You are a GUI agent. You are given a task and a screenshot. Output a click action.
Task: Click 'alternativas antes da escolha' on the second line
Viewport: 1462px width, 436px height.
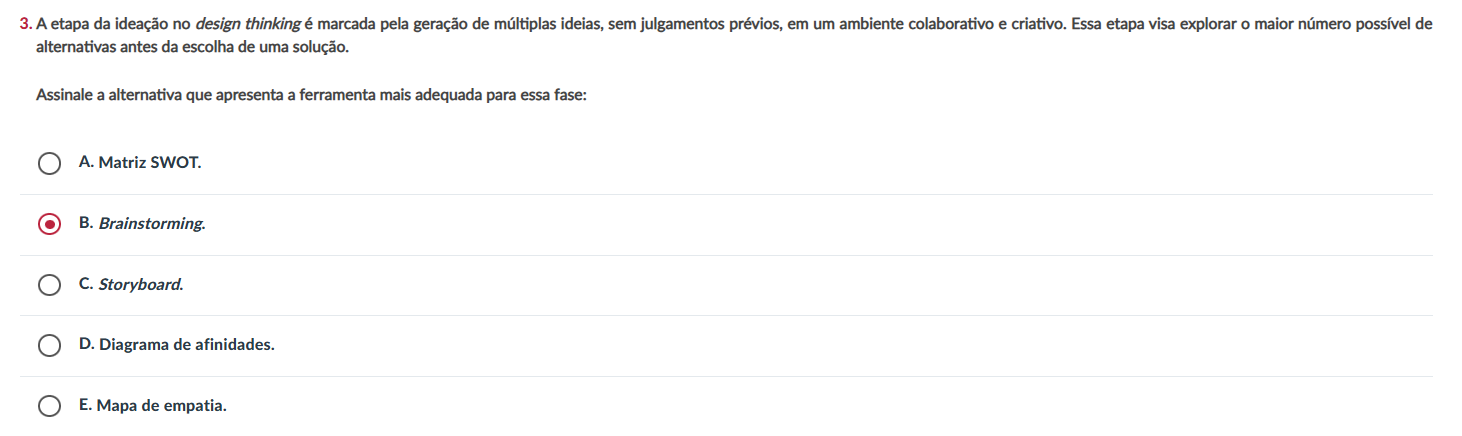coord(130,47)
